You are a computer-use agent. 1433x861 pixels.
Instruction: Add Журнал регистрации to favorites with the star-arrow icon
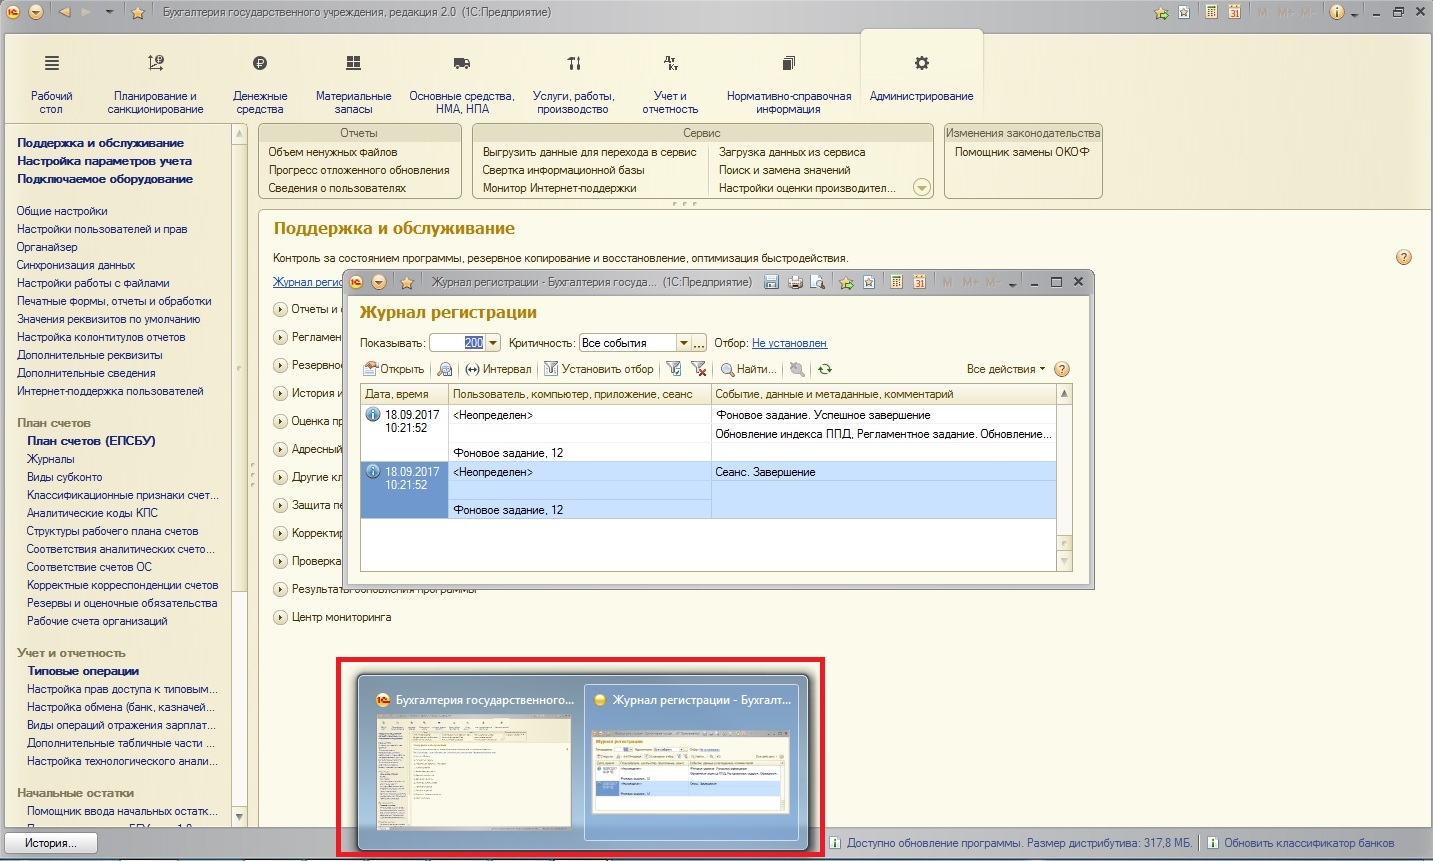pyautogui.click(x=846, y=282)
